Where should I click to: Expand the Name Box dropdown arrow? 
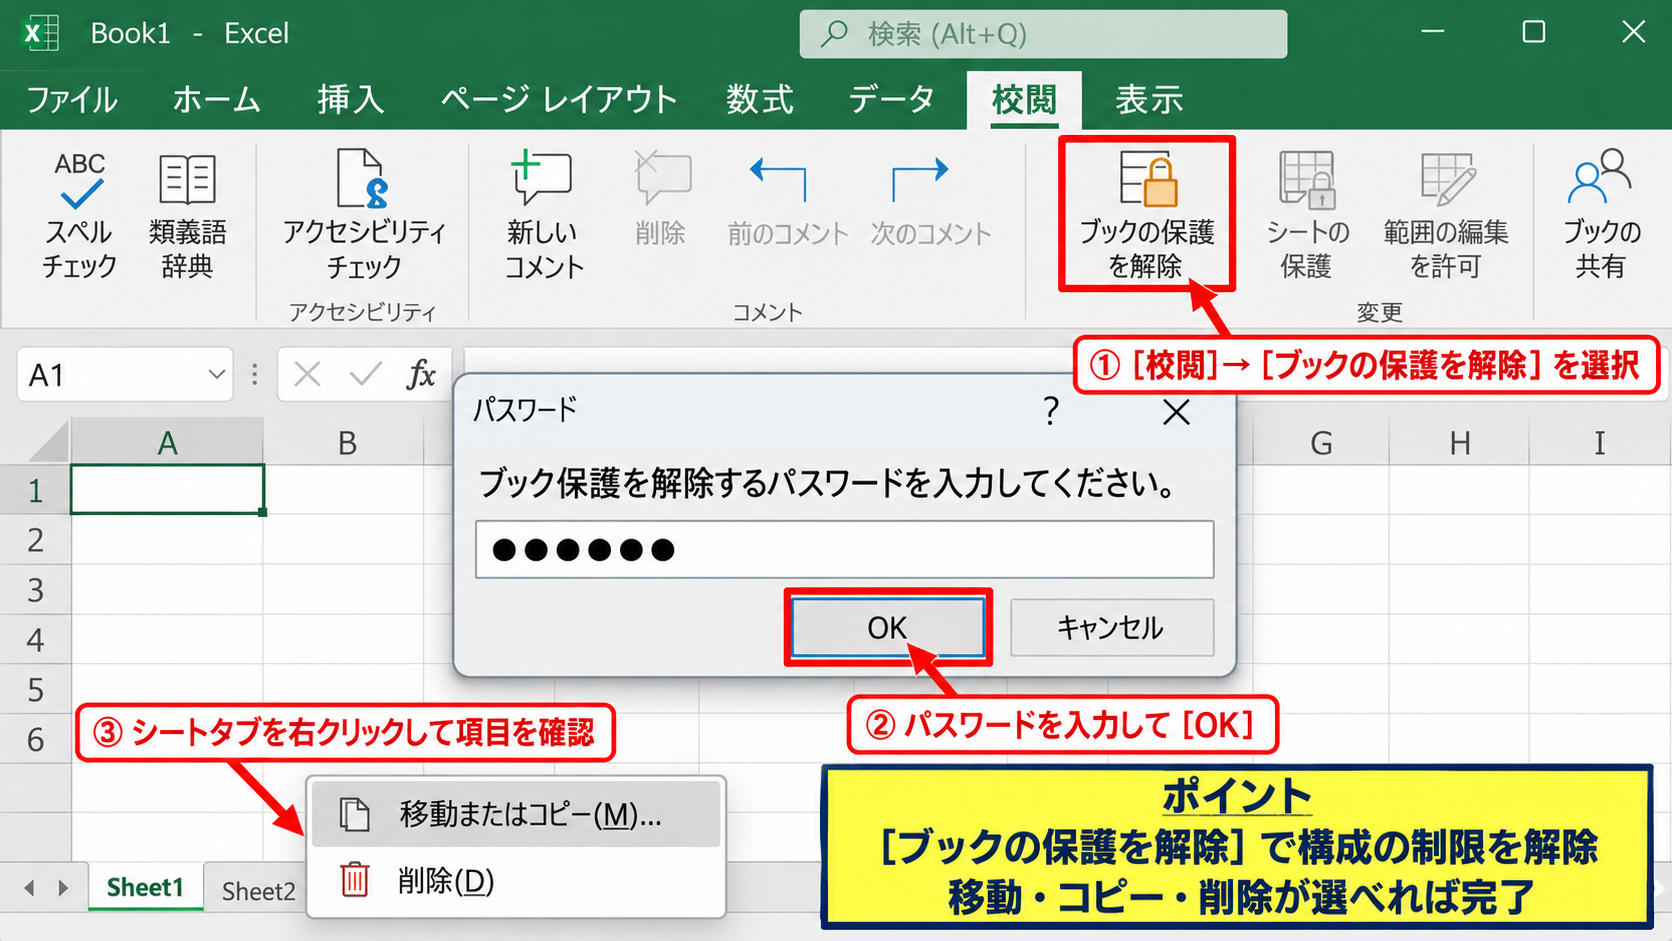(x=216, y=375)
